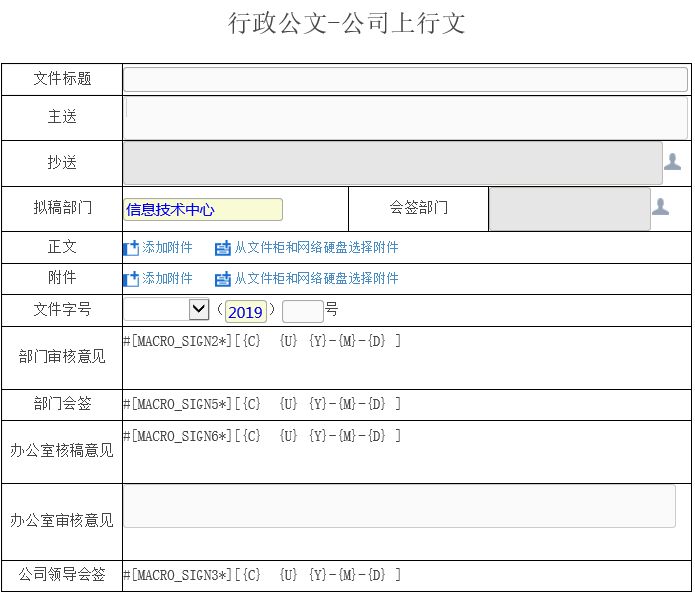Click the gray 会签部门 box
This screenshot has height=592, width=695.
point(569,208)
